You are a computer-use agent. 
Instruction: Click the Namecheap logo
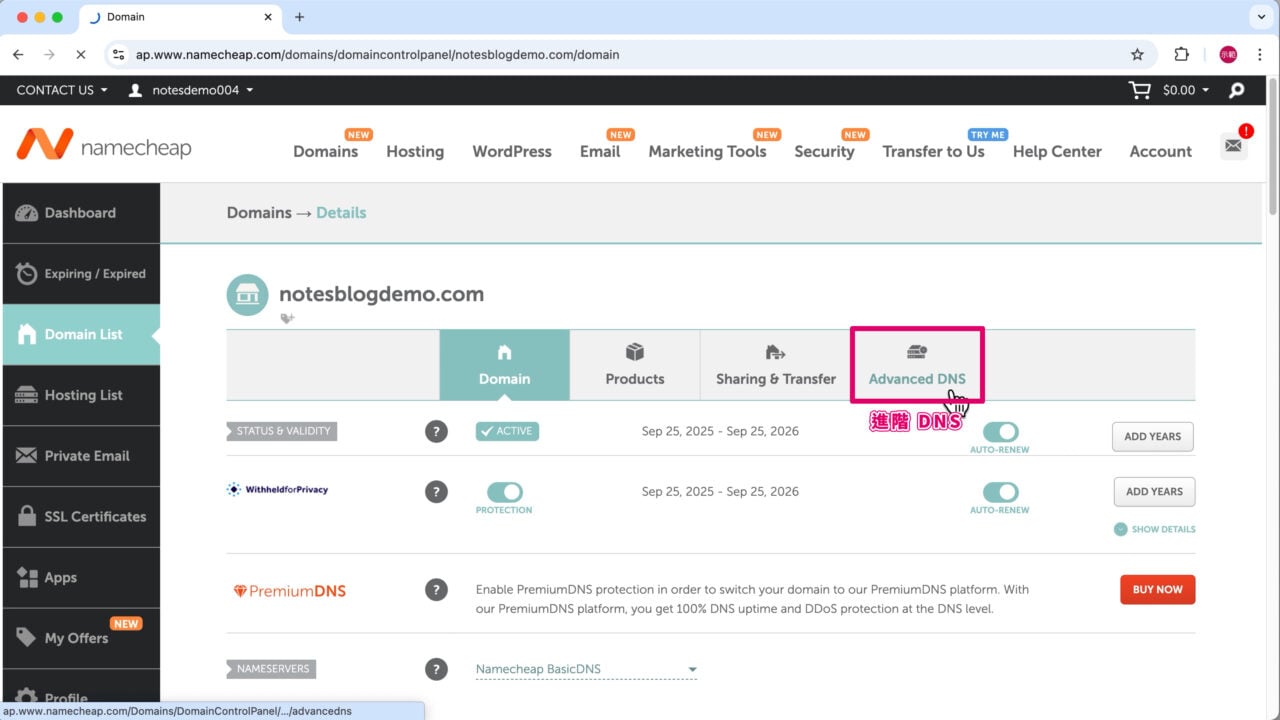click(x=104, y=146)
